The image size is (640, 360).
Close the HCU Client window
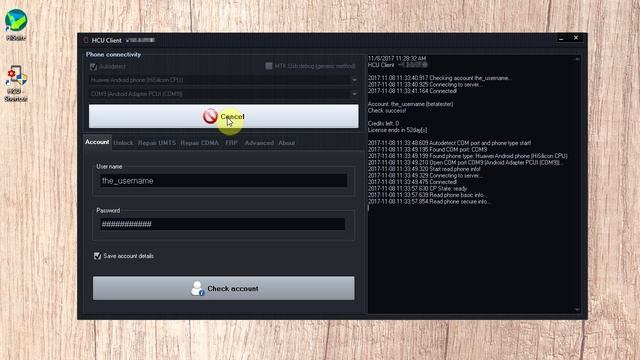[x=576, y=38]
